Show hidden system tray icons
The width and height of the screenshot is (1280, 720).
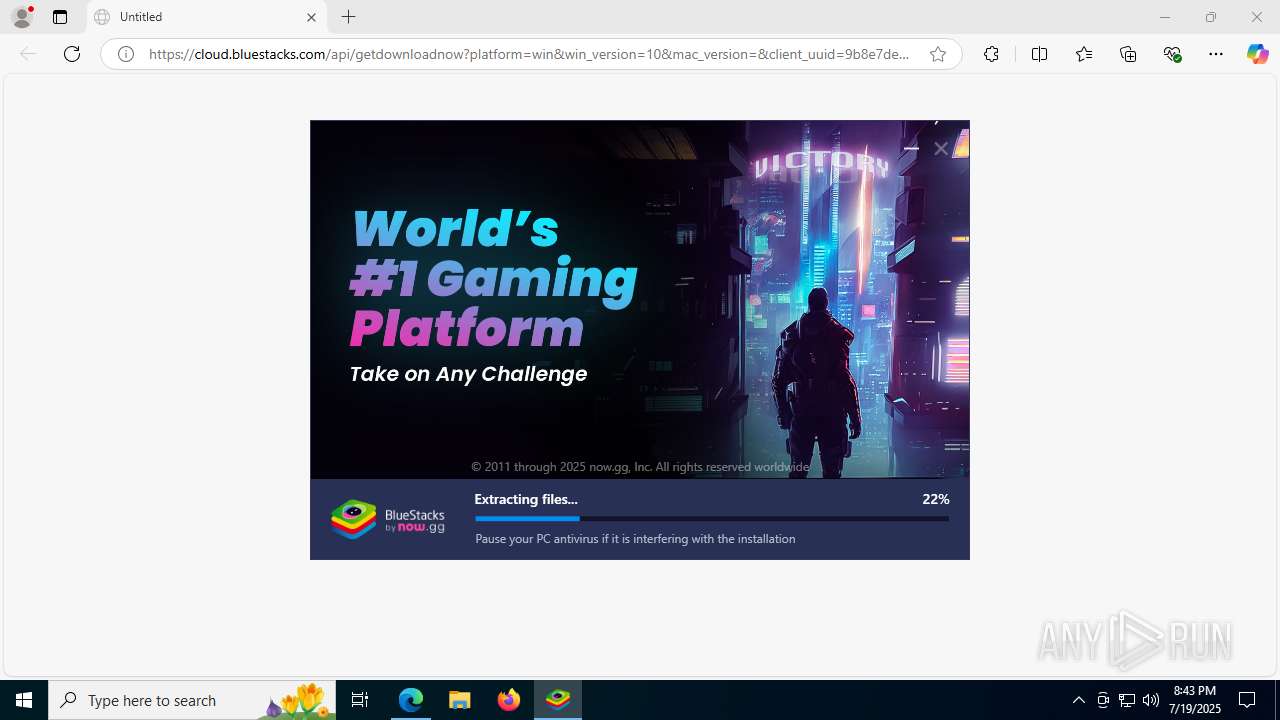(1078, 700)
